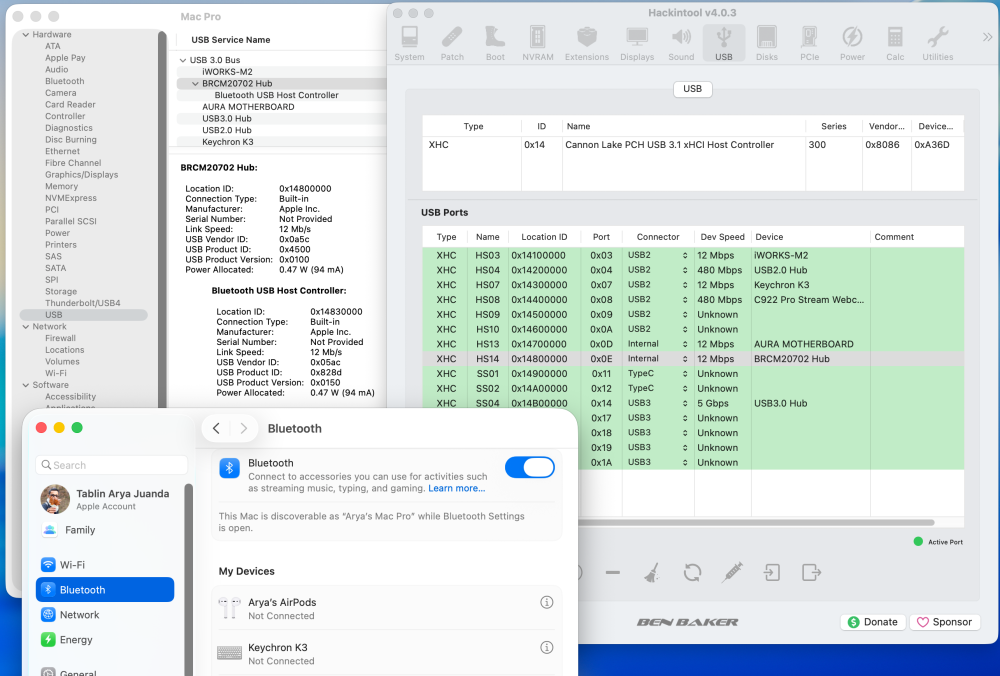Click the import icon in Hackintool
1000x676 pixels.
pos(772,573)
